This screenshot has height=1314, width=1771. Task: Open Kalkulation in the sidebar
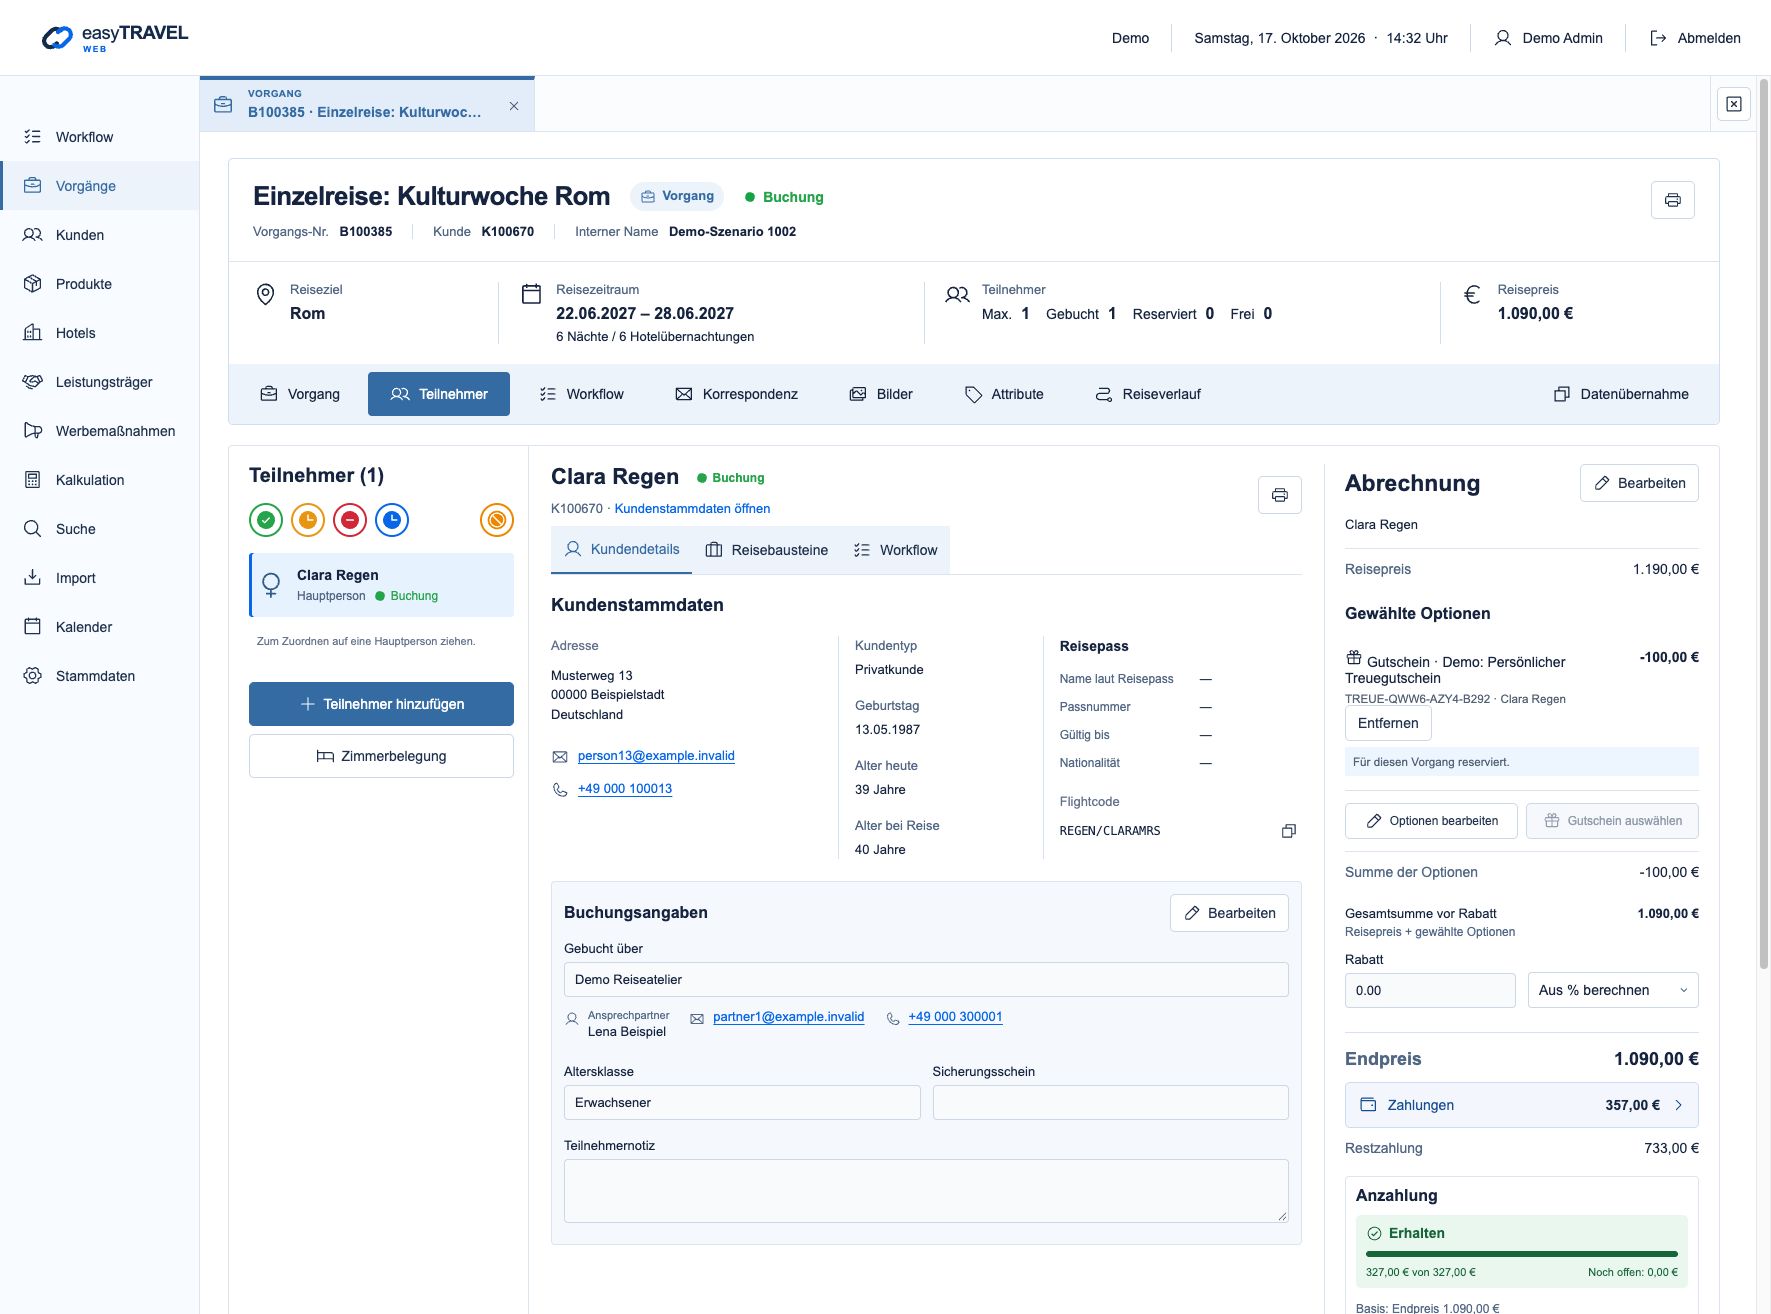(100, 480)
